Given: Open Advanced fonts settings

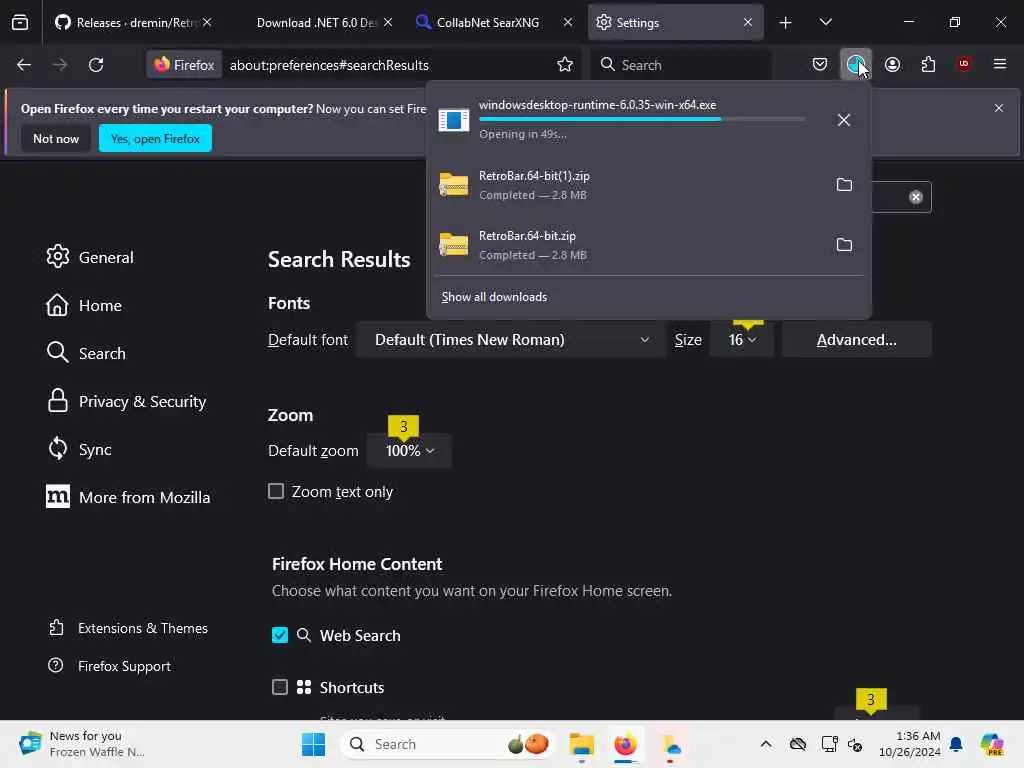Looking at the screenshot, I should click(857, 340).
